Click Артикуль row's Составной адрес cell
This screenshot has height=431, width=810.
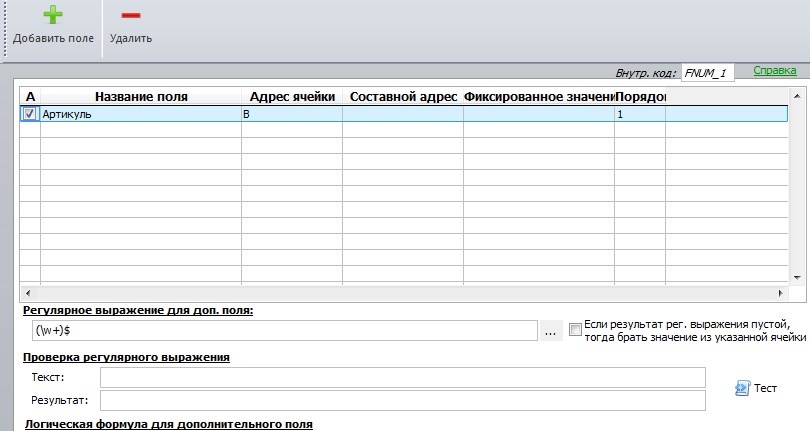coord(402,114)
